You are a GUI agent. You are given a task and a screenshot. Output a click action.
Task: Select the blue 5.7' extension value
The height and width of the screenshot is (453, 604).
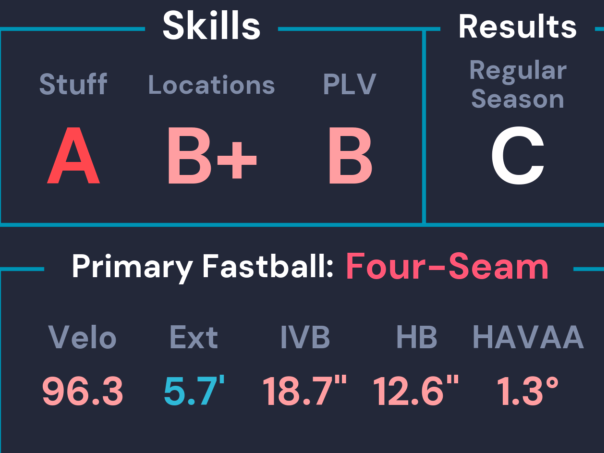click(194, 391)
